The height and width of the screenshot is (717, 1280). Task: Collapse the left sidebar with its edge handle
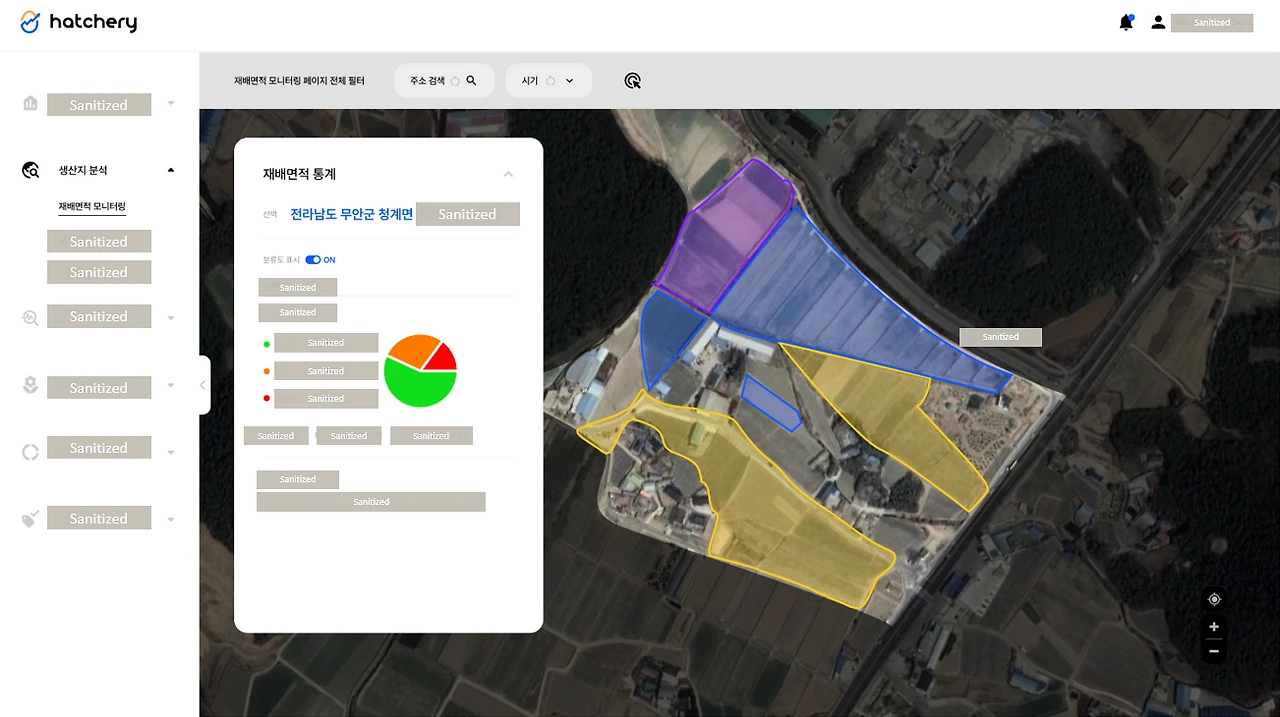(204, 385)
